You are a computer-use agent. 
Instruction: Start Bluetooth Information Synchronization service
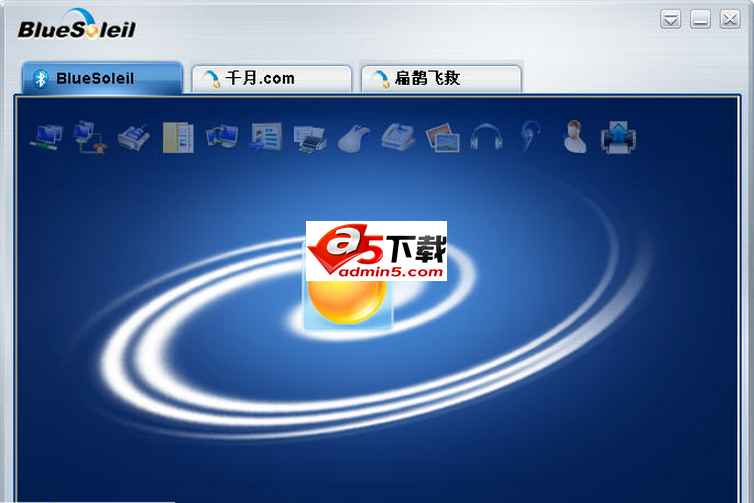click(x=222, y=137)
